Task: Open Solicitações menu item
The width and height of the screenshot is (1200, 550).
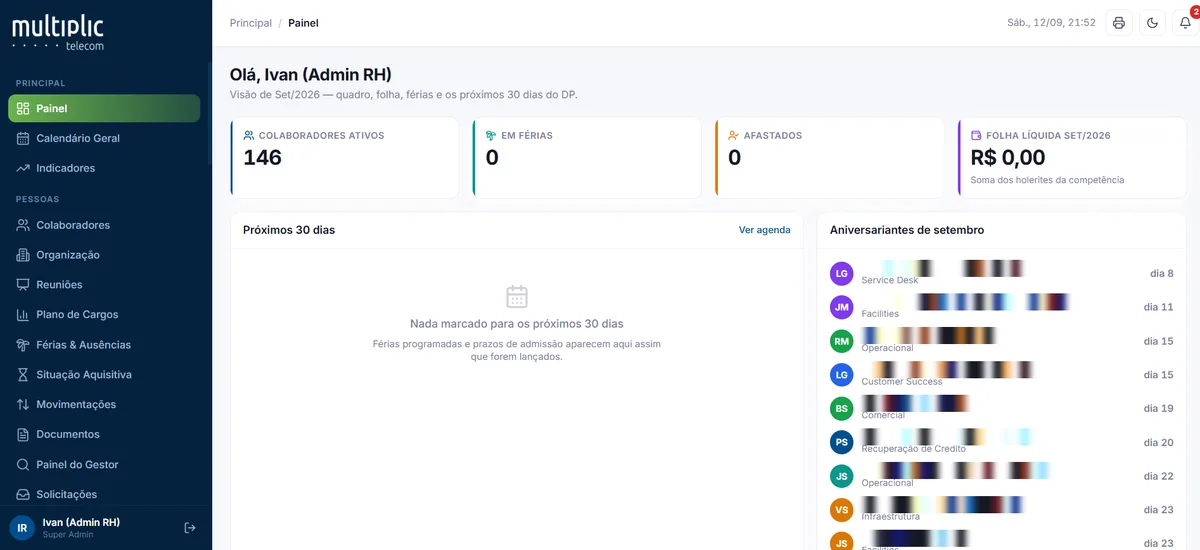Action: (x=104, y=495)
